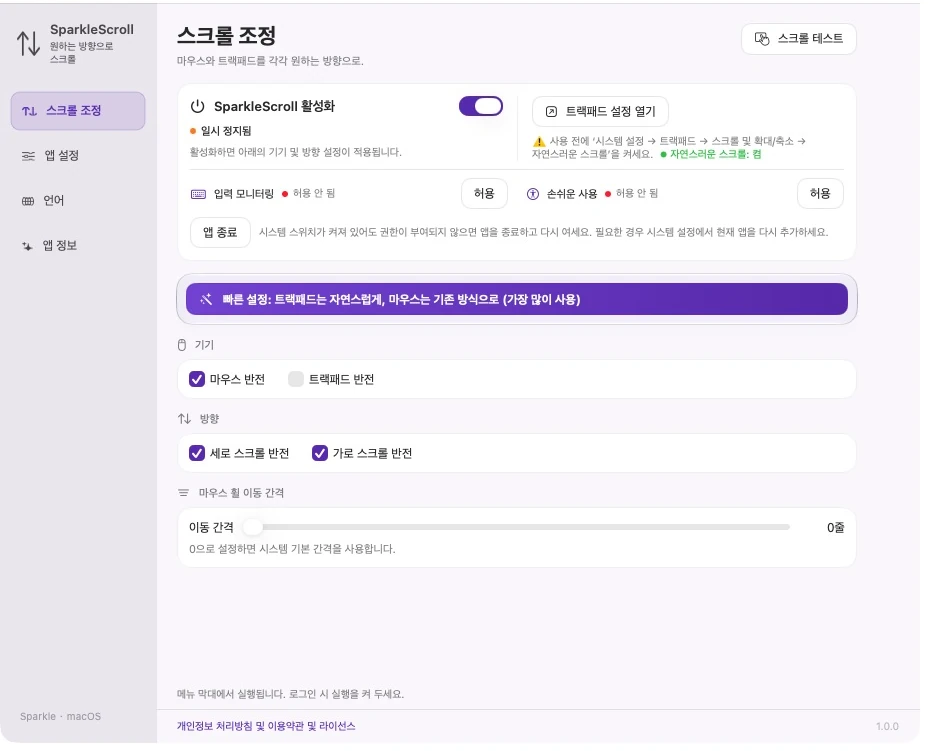Toggle the SparkleScroll 활성화 switch
The width and height of the screenshot is (928, 751).
481,107
